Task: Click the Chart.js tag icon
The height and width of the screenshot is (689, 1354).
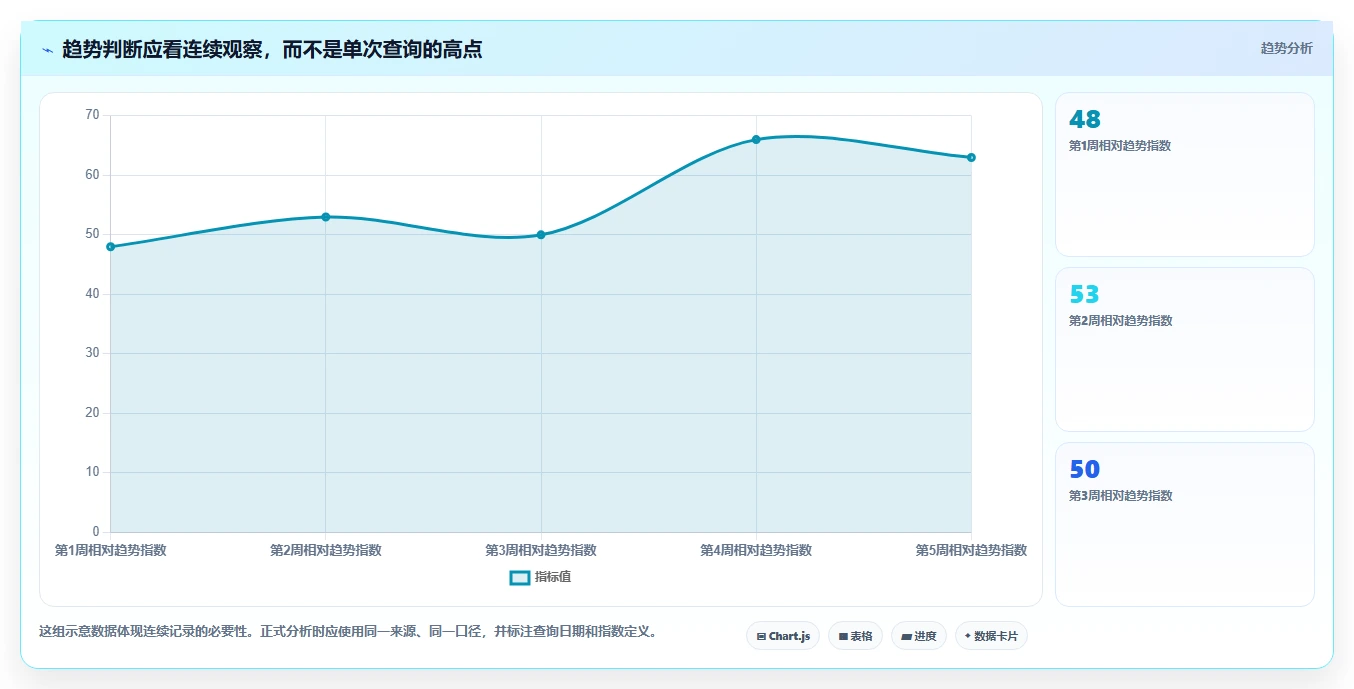Action: click(x=761, y=636)
